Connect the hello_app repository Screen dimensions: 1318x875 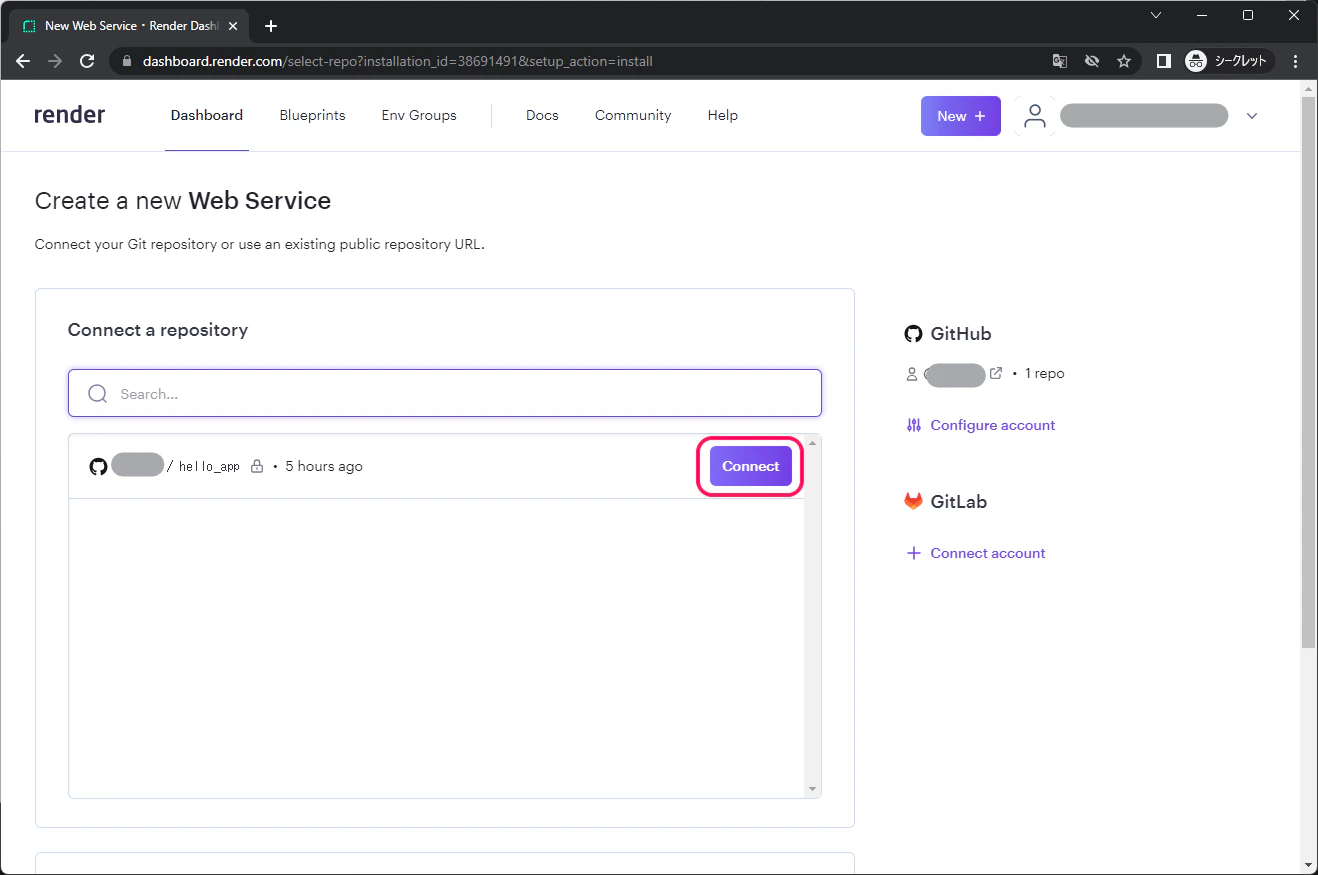tap(751, 466)
